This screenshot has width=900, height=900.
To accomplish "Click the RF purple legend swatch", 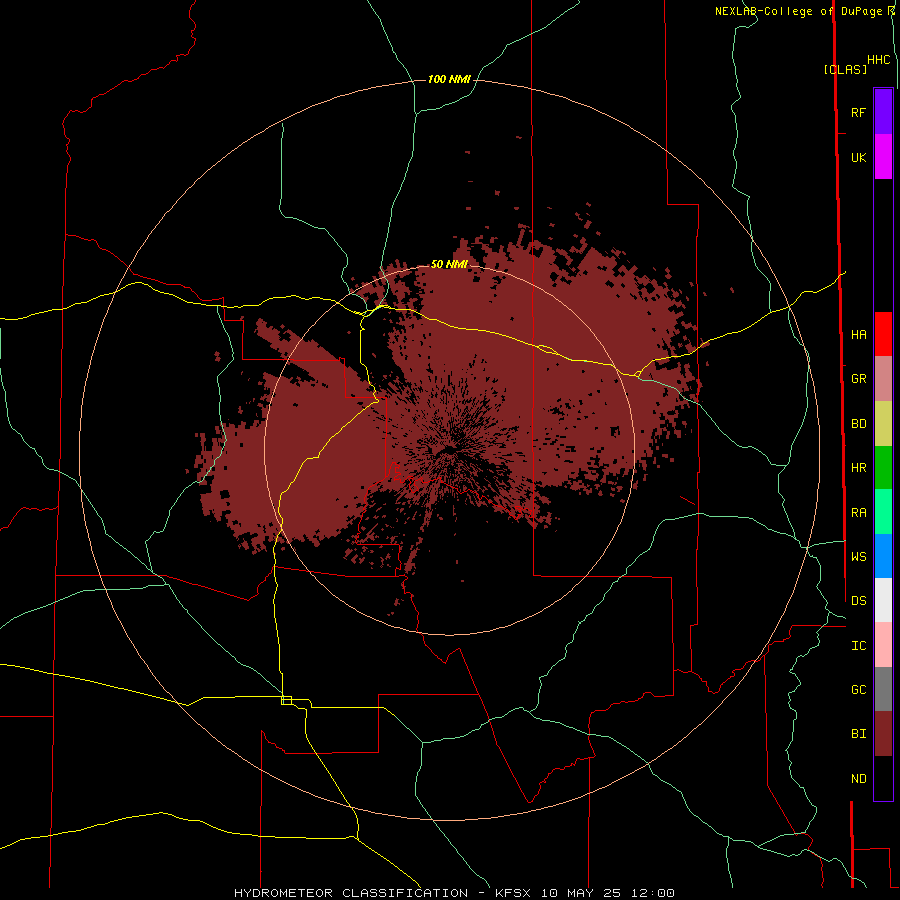I will click(883, 112).
